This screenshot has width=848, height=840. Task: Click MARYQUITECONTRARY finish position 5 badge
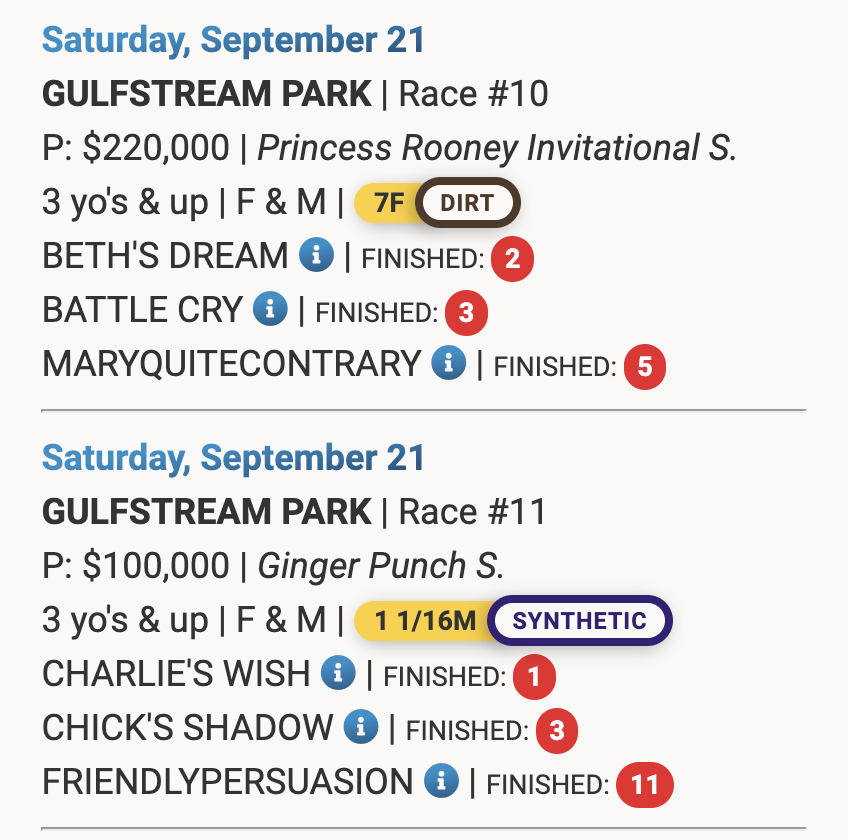(644, 367)
